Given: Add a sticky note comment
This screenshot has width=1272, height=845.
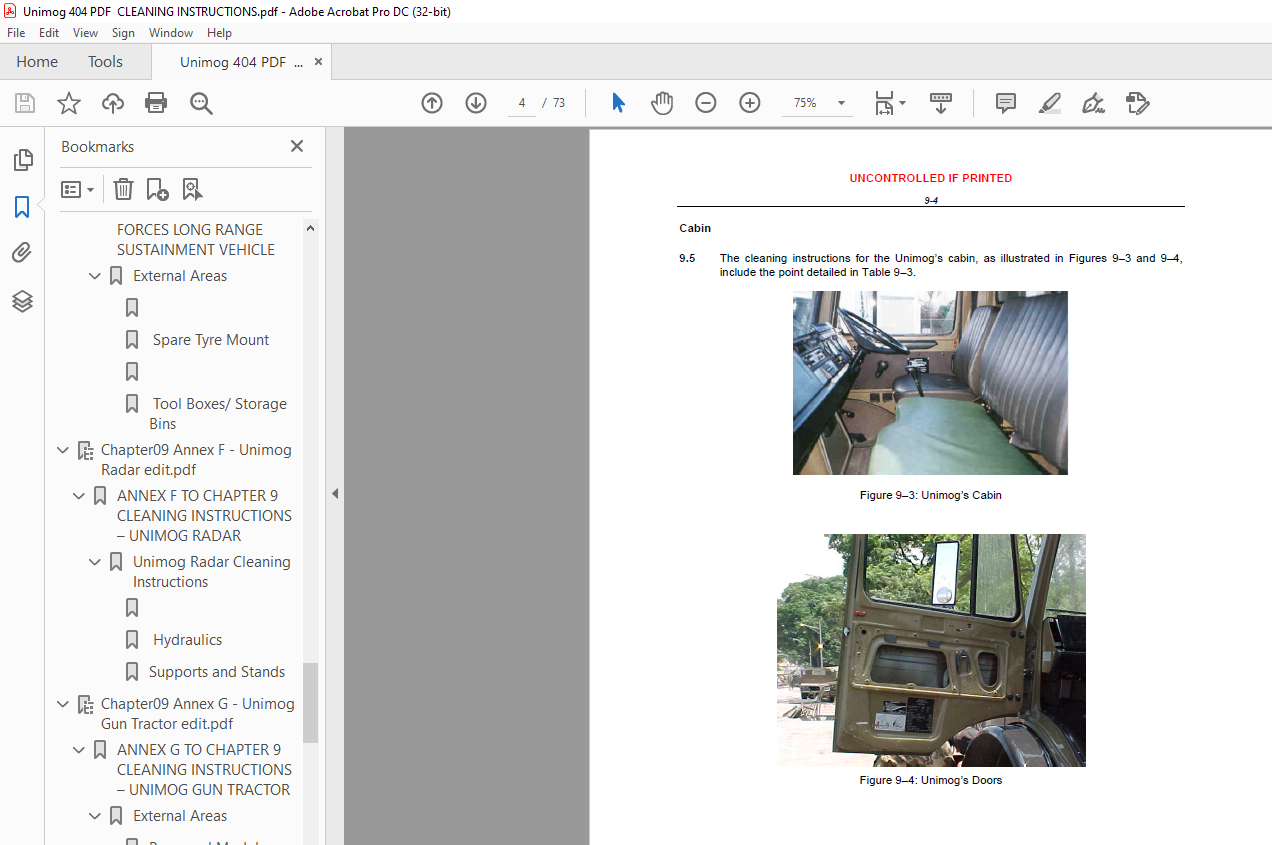Looking at the screenshot, I should tap(1006, 103).
